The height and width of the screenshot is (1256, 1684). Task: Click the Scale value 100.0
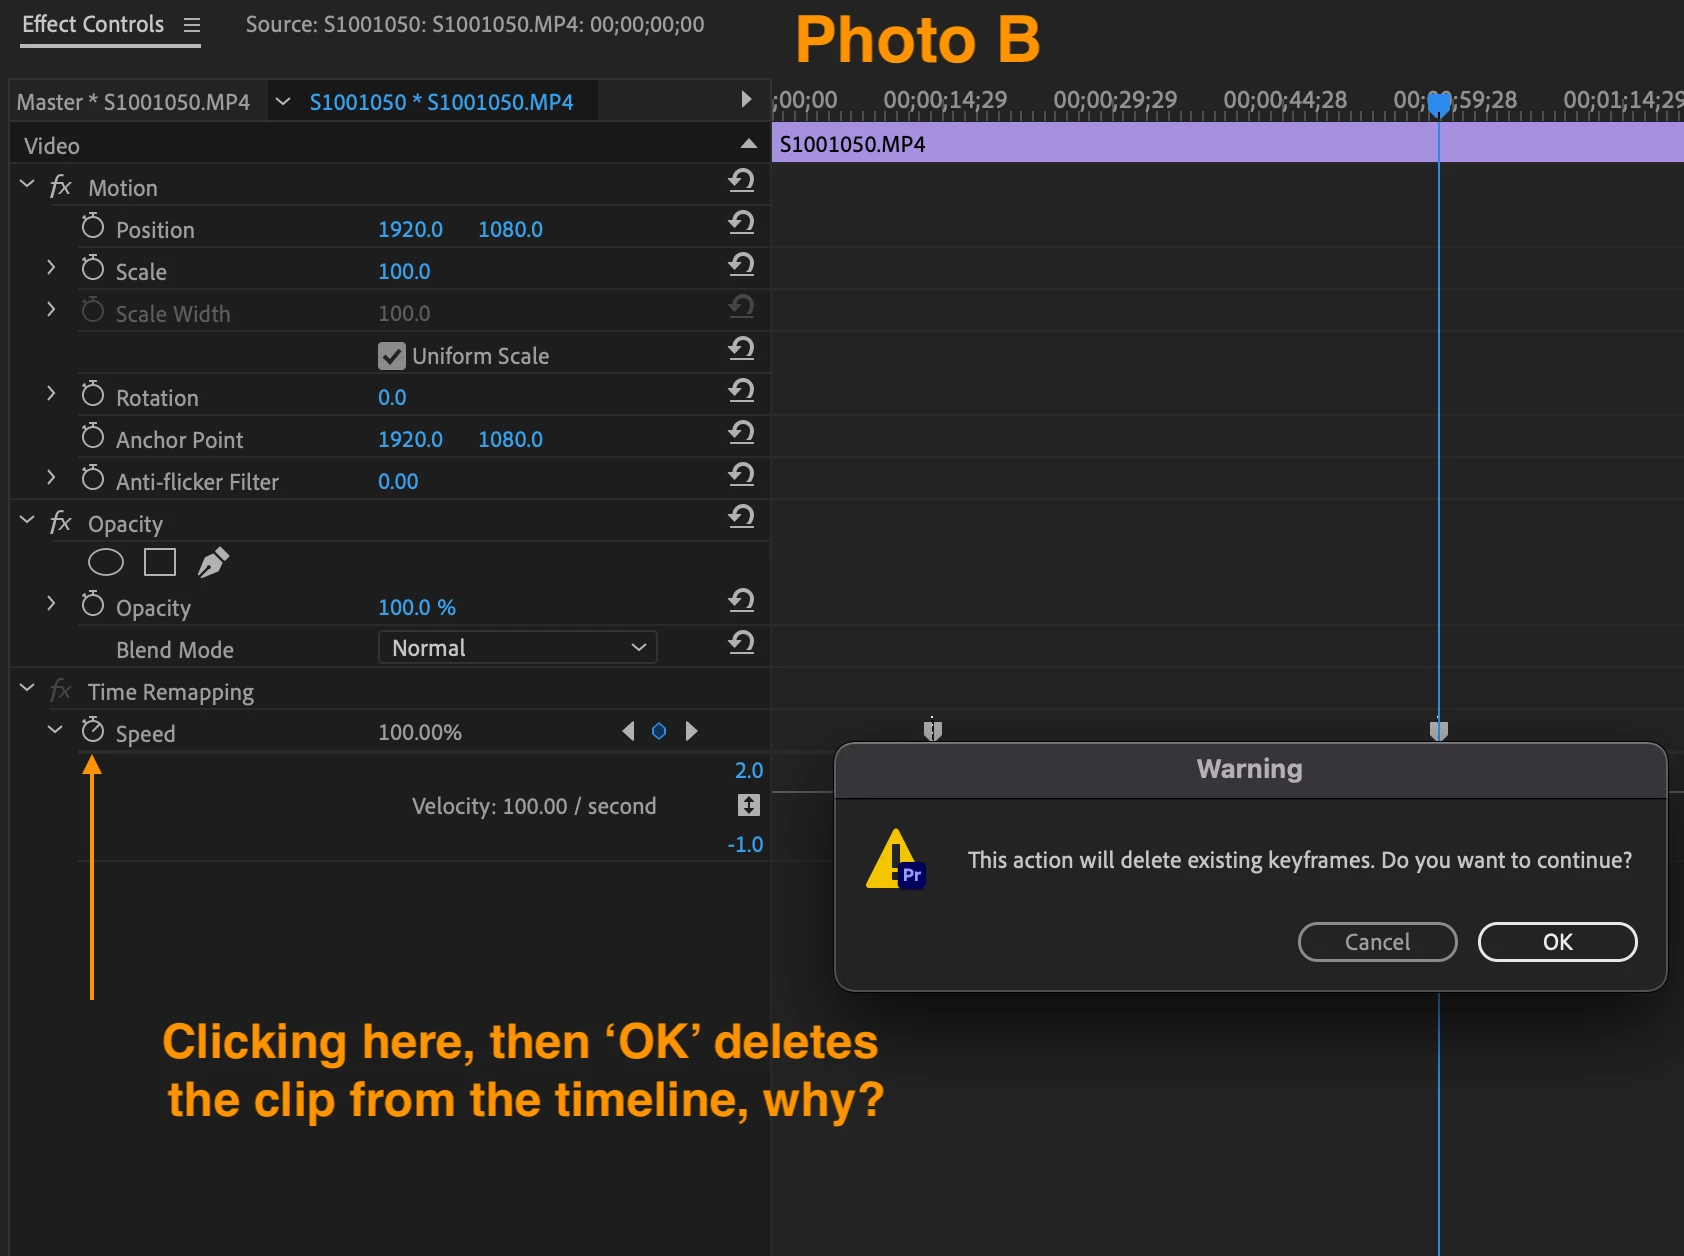coord(404,271)
